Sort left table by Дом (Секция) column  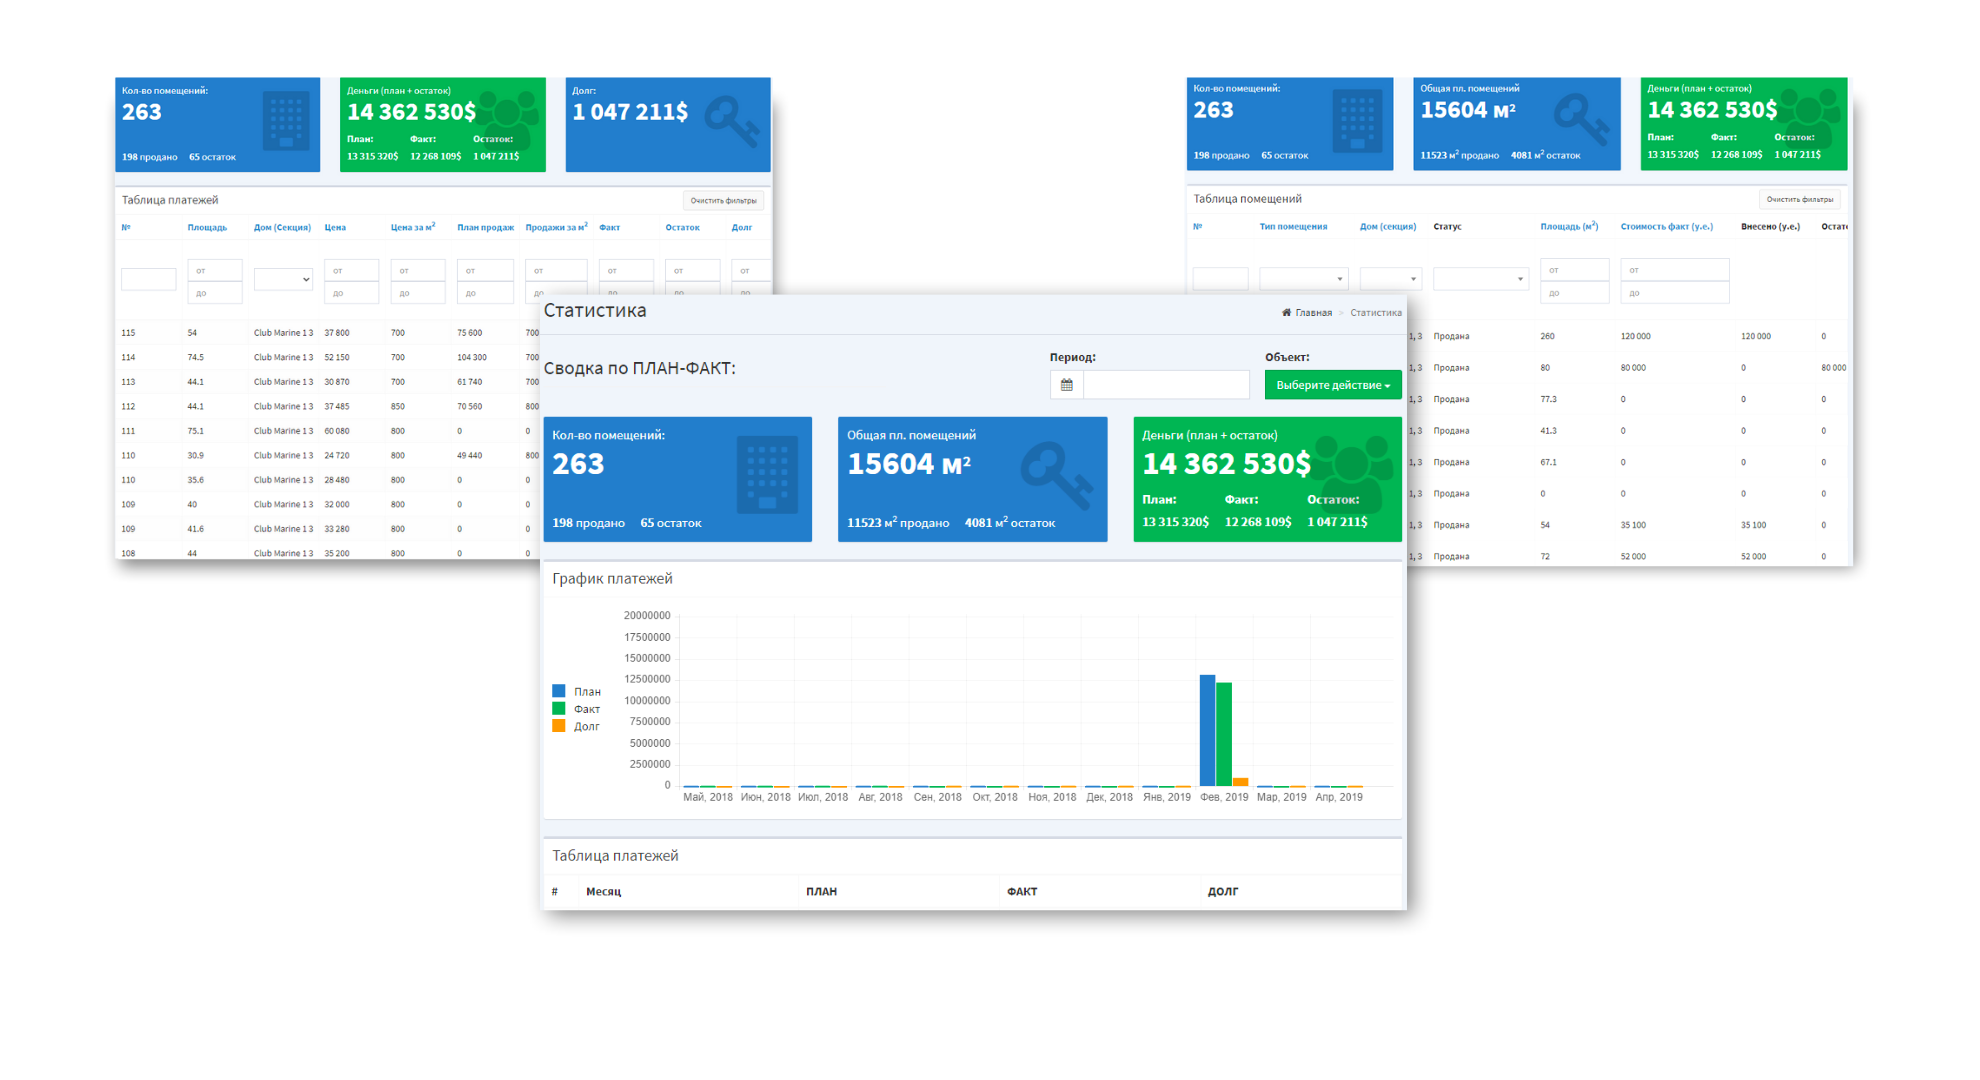click(282, 228)
